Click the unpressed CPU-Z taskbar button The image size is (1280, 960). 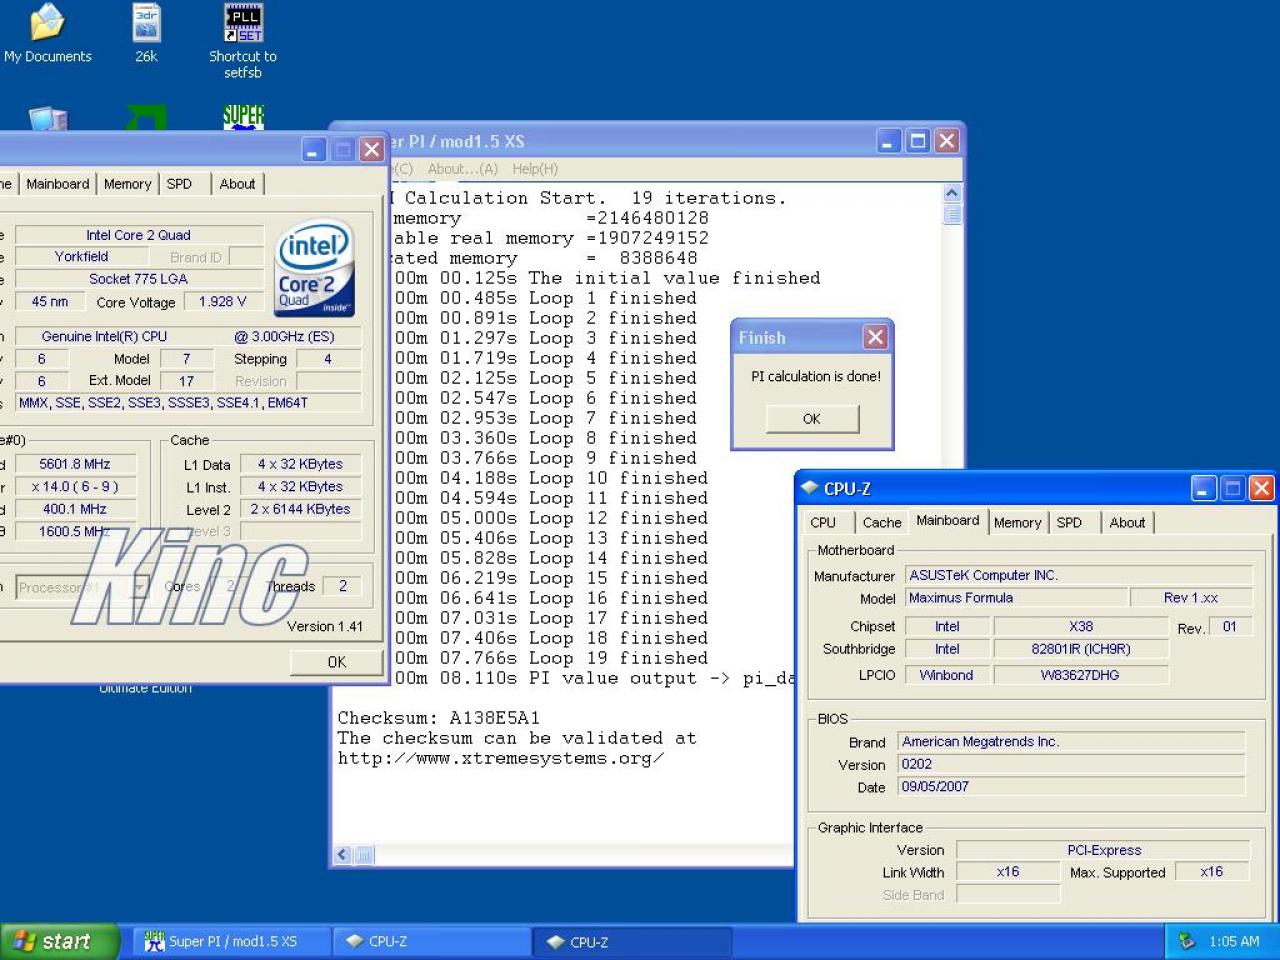click(x=432, y=941)
